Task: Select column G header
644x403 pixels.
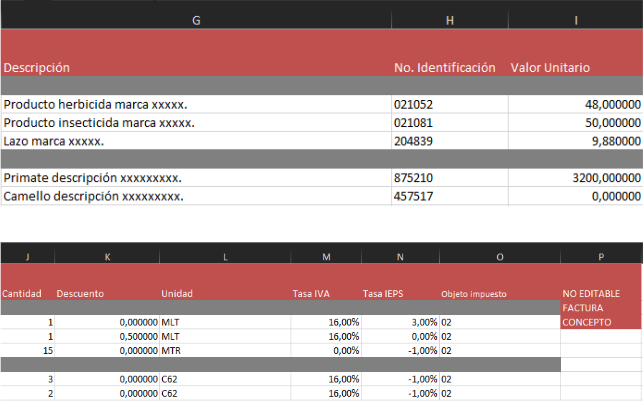Action: [195, 19]
